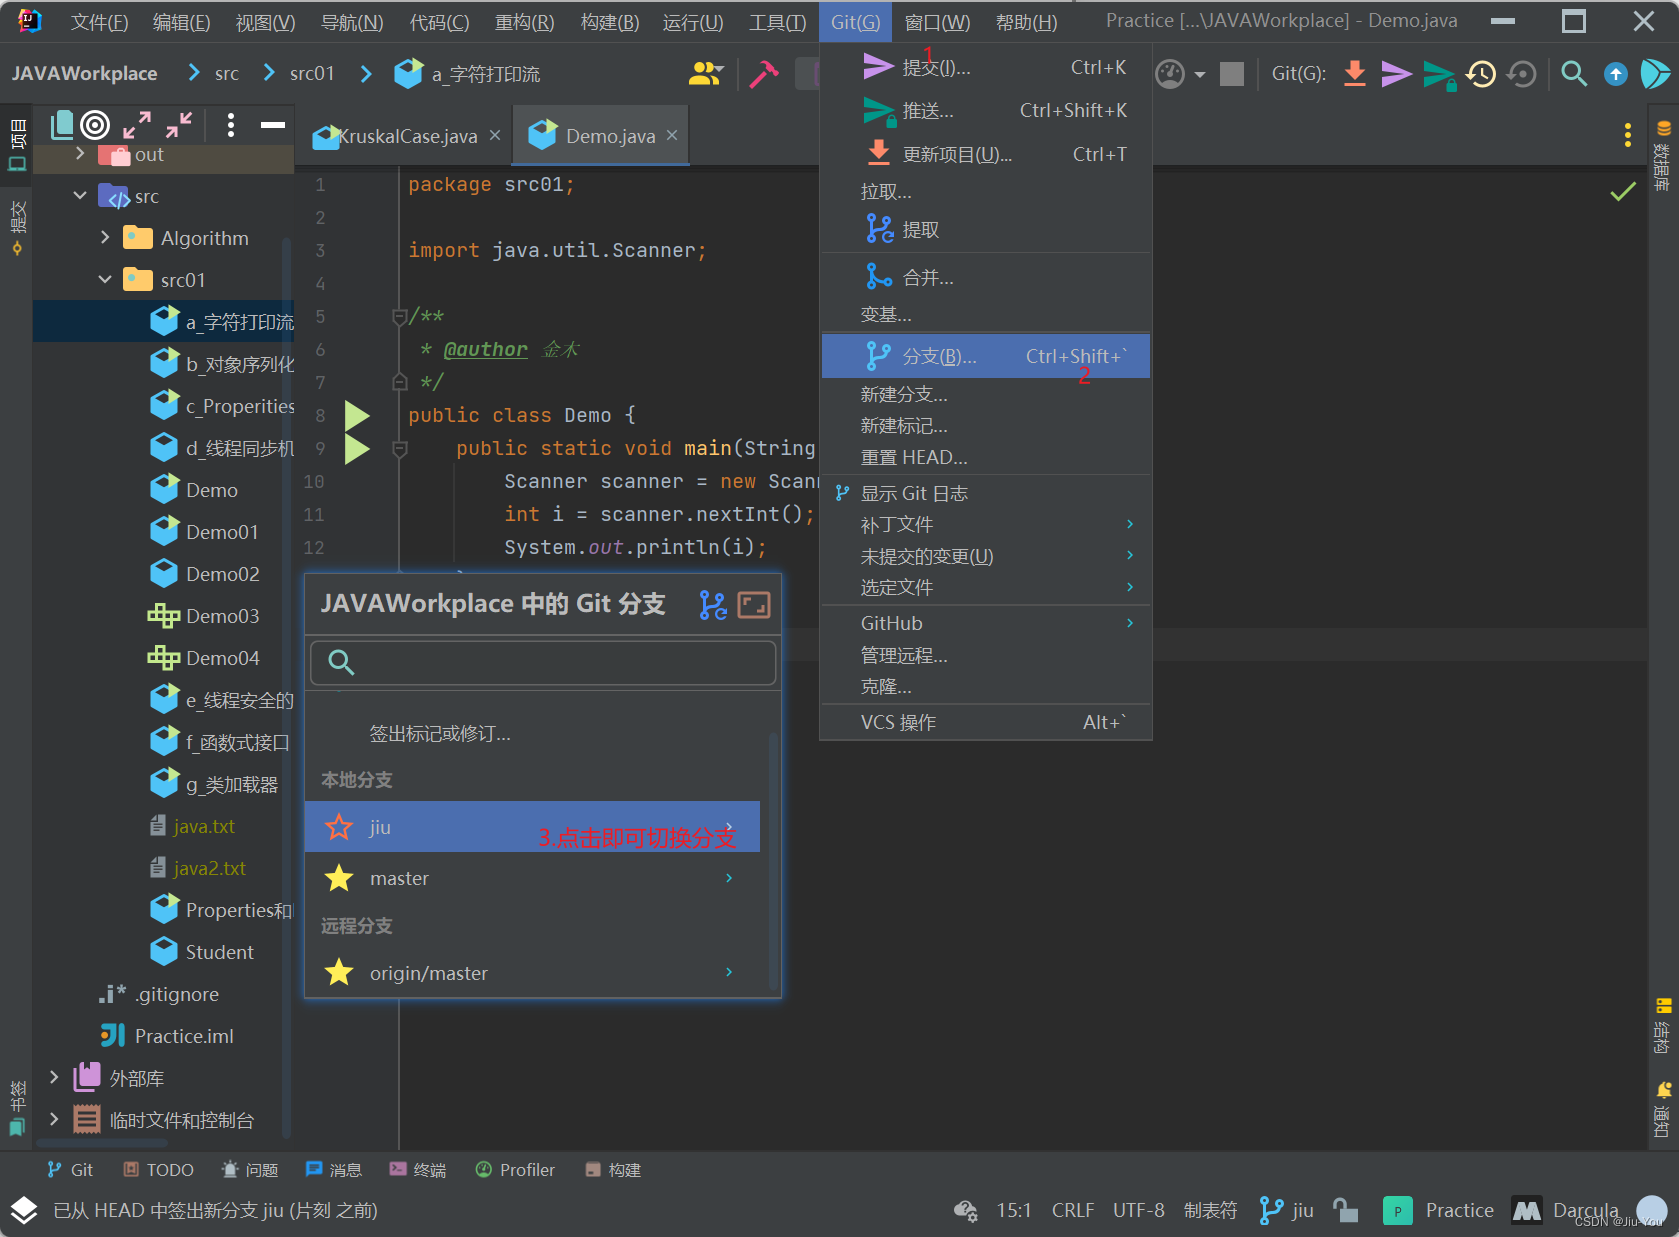Click UTF-8 encoding in status bar
Screen dimensions: 1679x1237
(x=1139, y=1210)
